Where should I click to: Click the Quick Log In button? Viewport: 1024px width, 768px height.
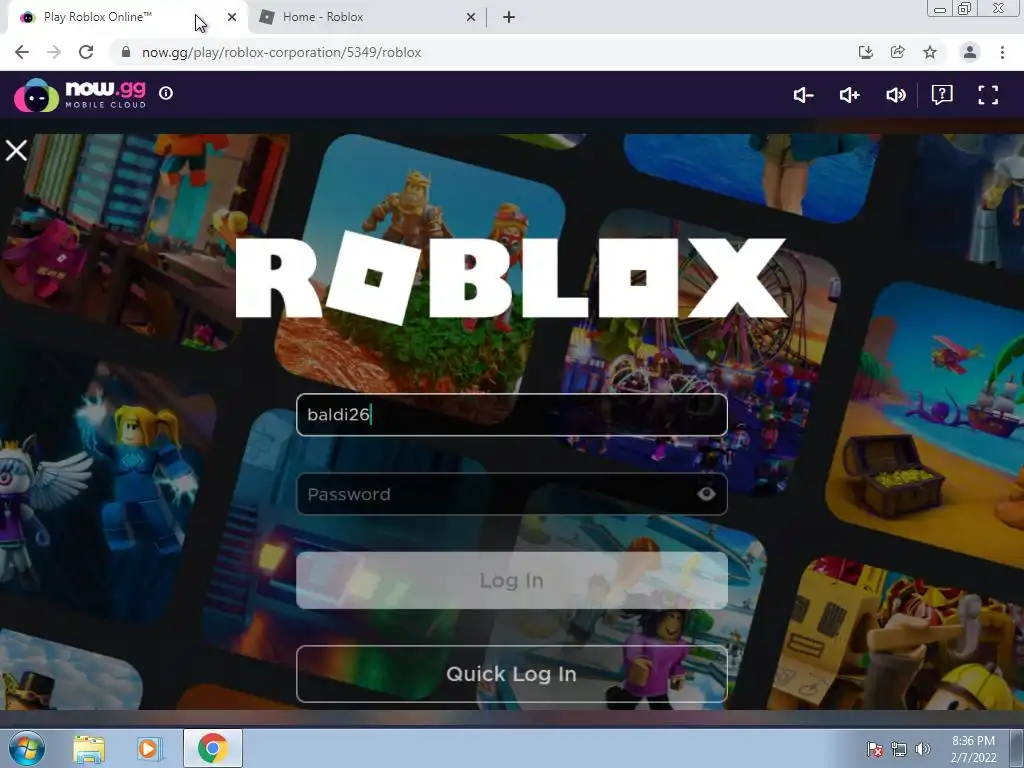point(511,674)
